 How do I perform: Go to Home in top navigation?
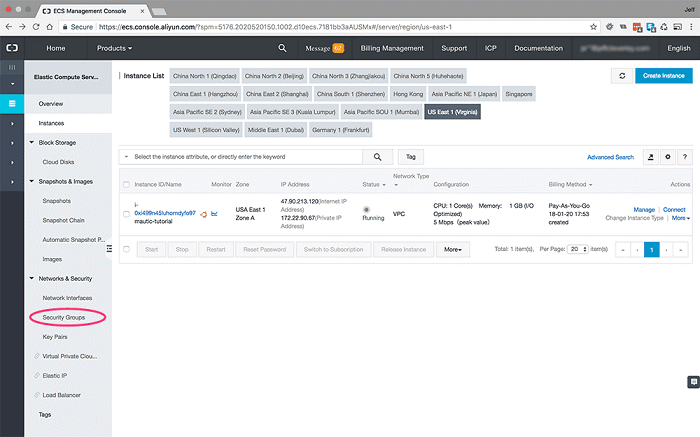point(56,48)
